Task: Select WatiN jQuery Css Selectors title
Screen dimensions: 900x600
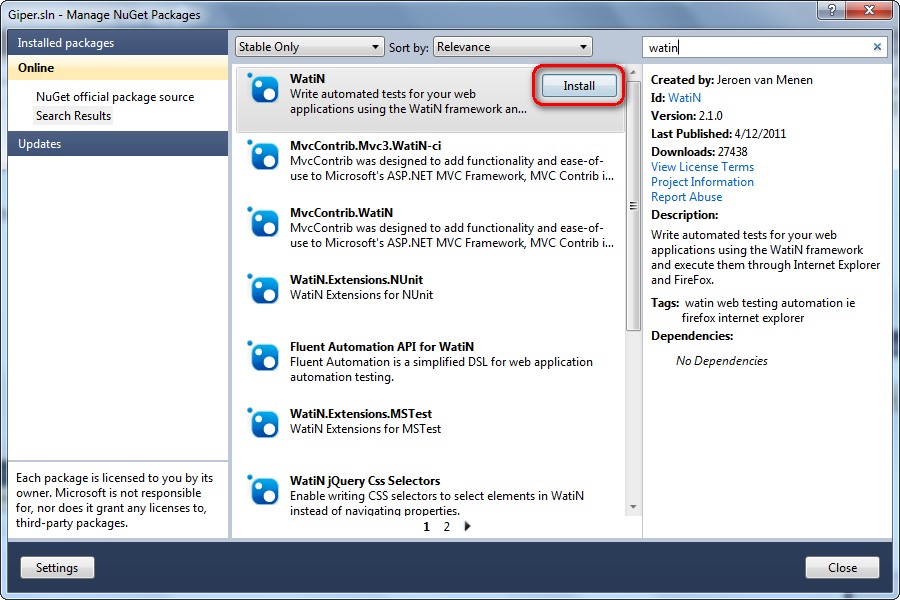Action: tap(364, 481)
